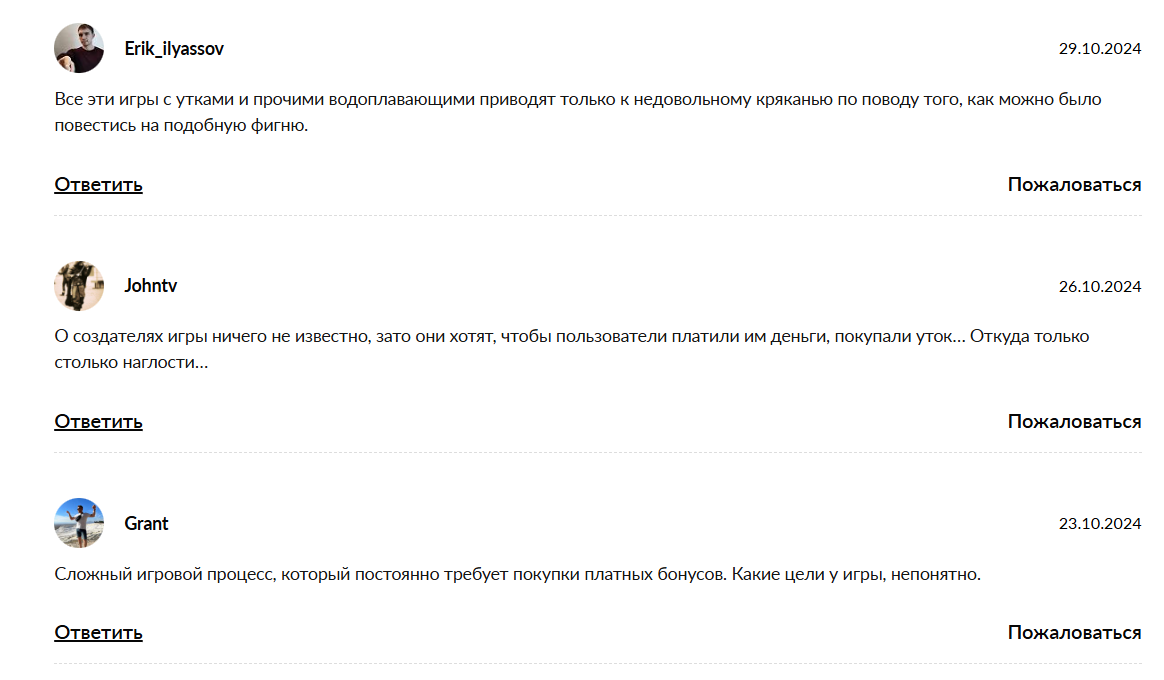The width and height of the screenshot is (1164, 680).
Task: Click the dashed divider below Erik_ilyassov's comment
Action: point(597,215)
